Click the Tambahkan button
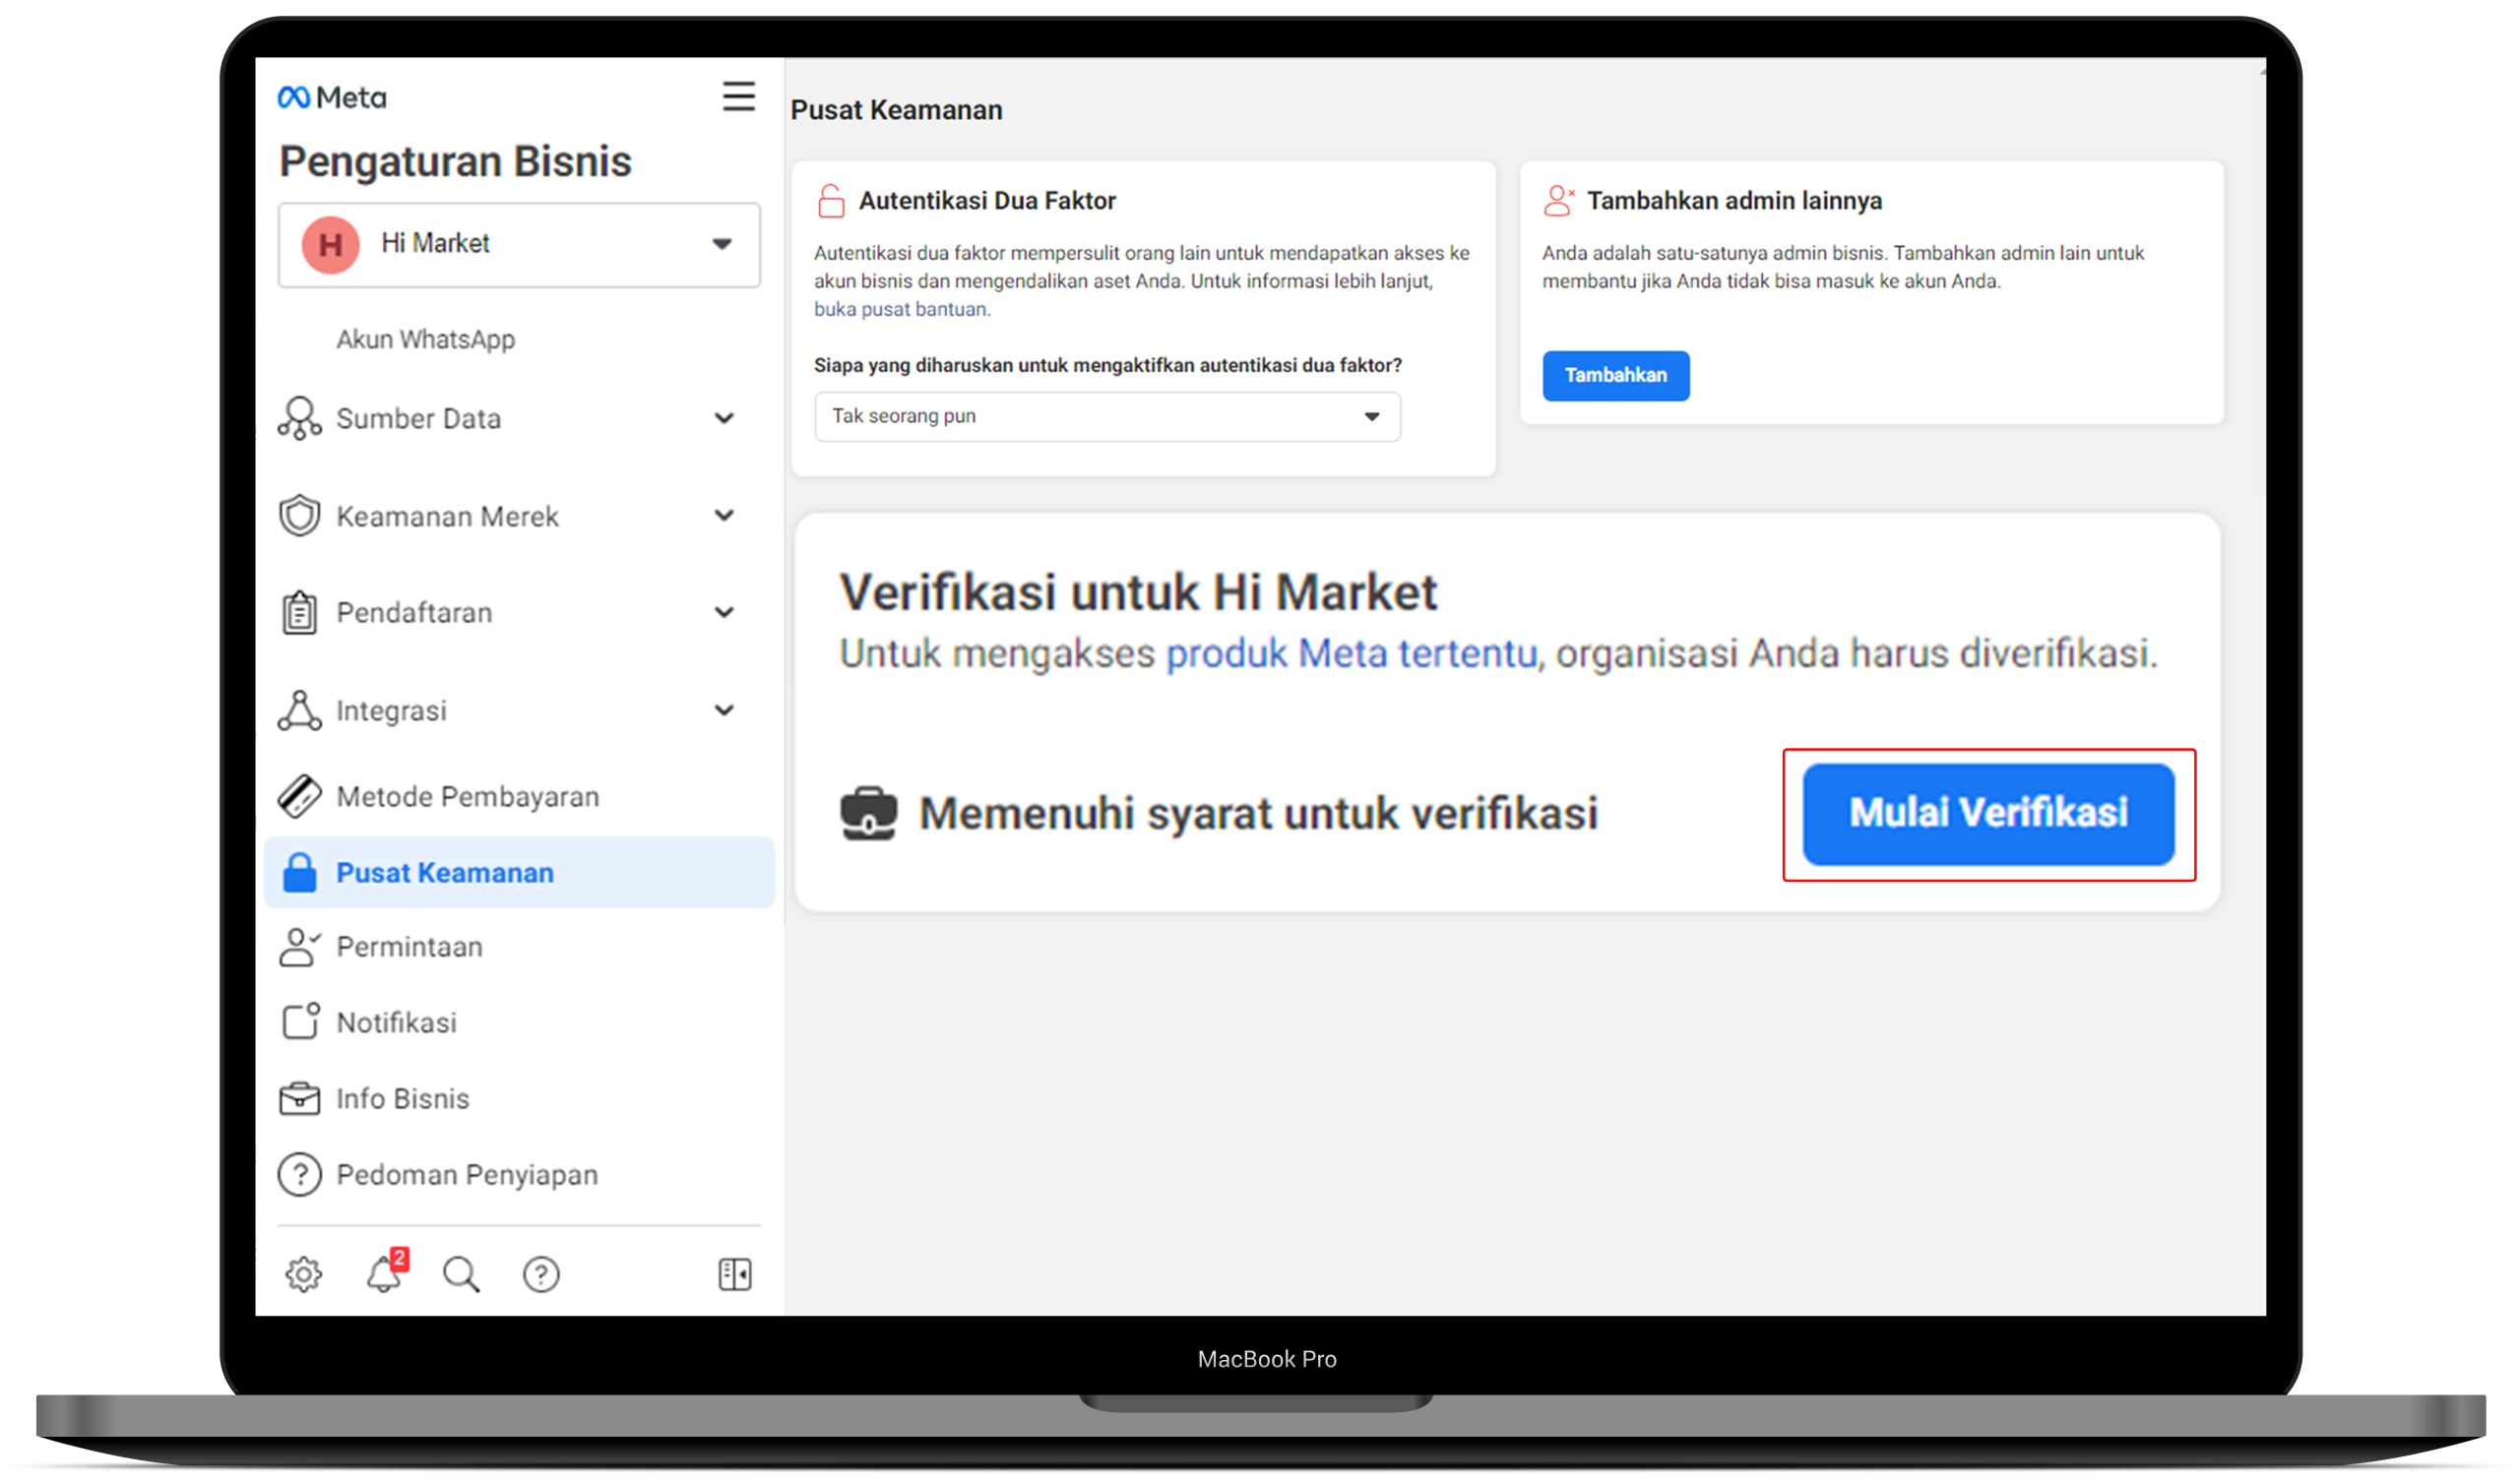The width and height of the screenshot is (2520, 1484). pyautogui.click(x=1615, y=375)
